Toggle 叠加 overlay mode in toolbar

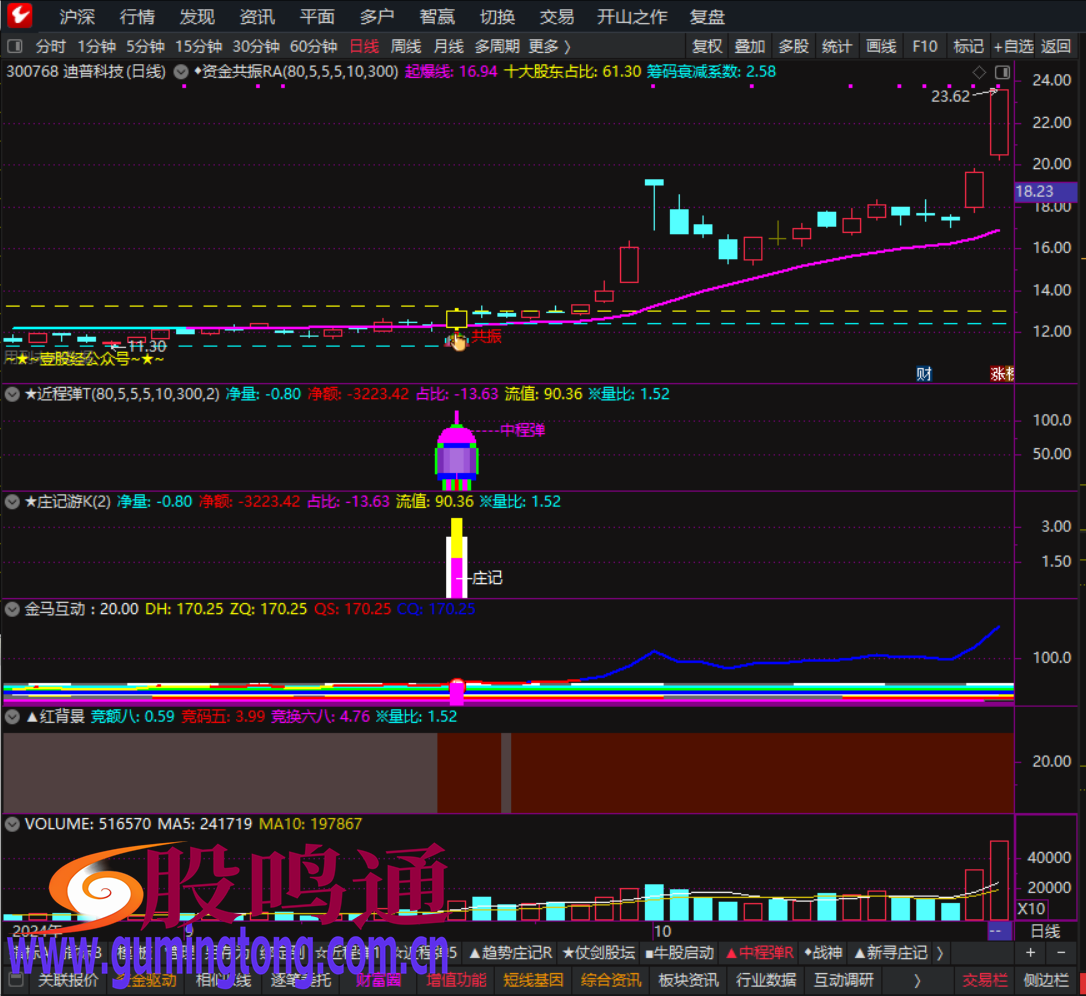click(x=749, y=46)
